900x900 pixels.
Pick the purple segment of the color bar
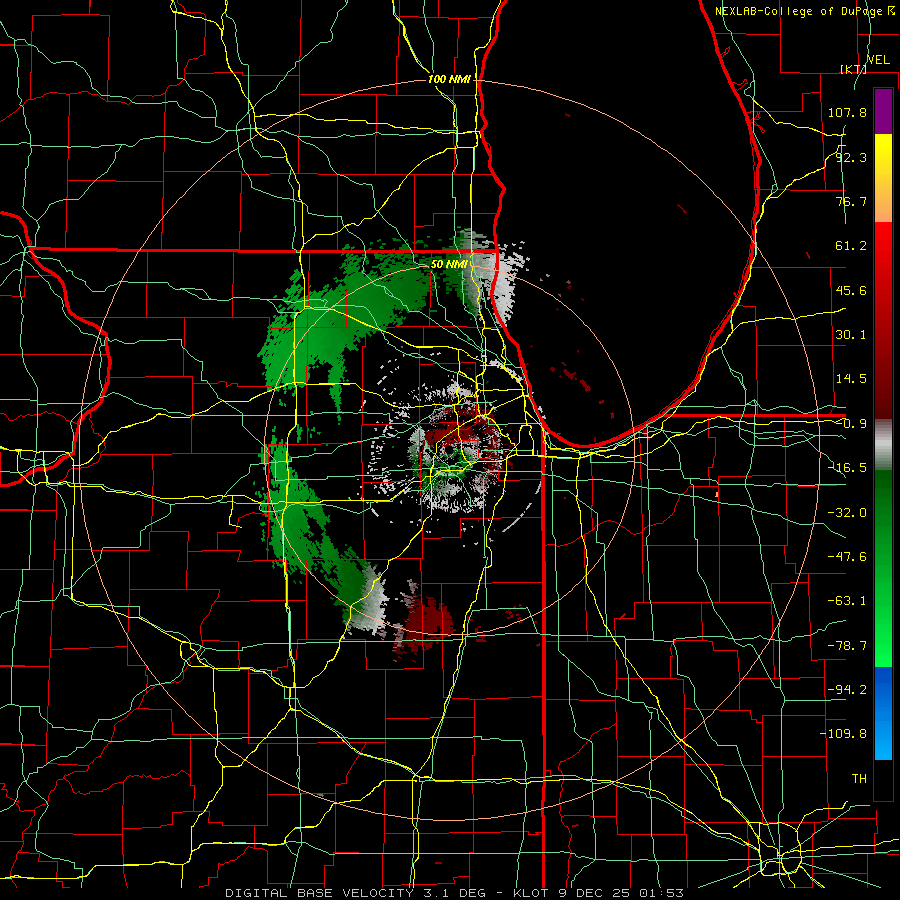883,111
